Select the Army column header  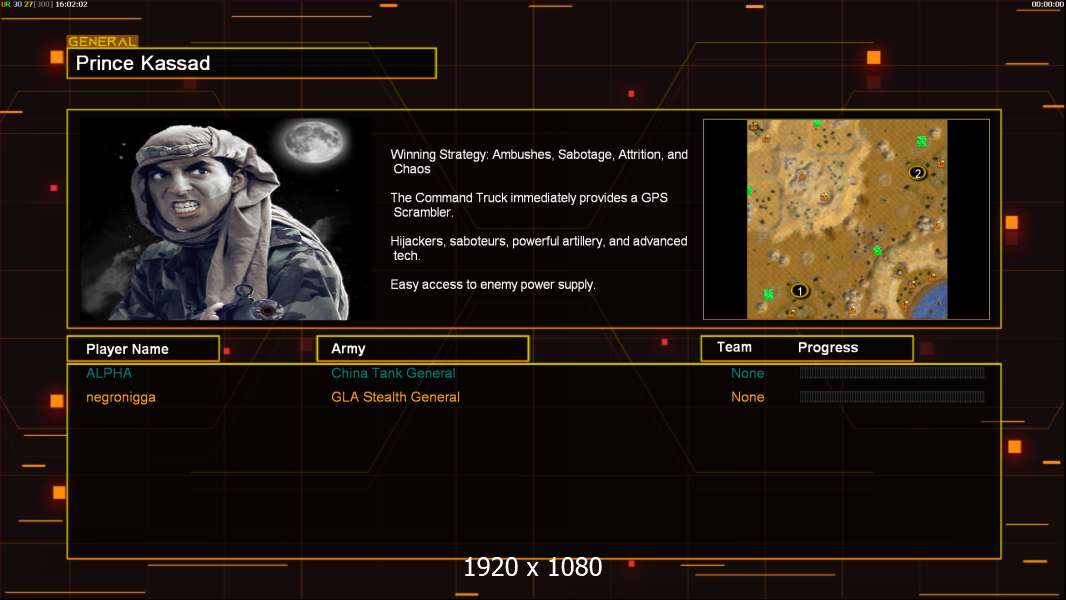pos(423,349)
